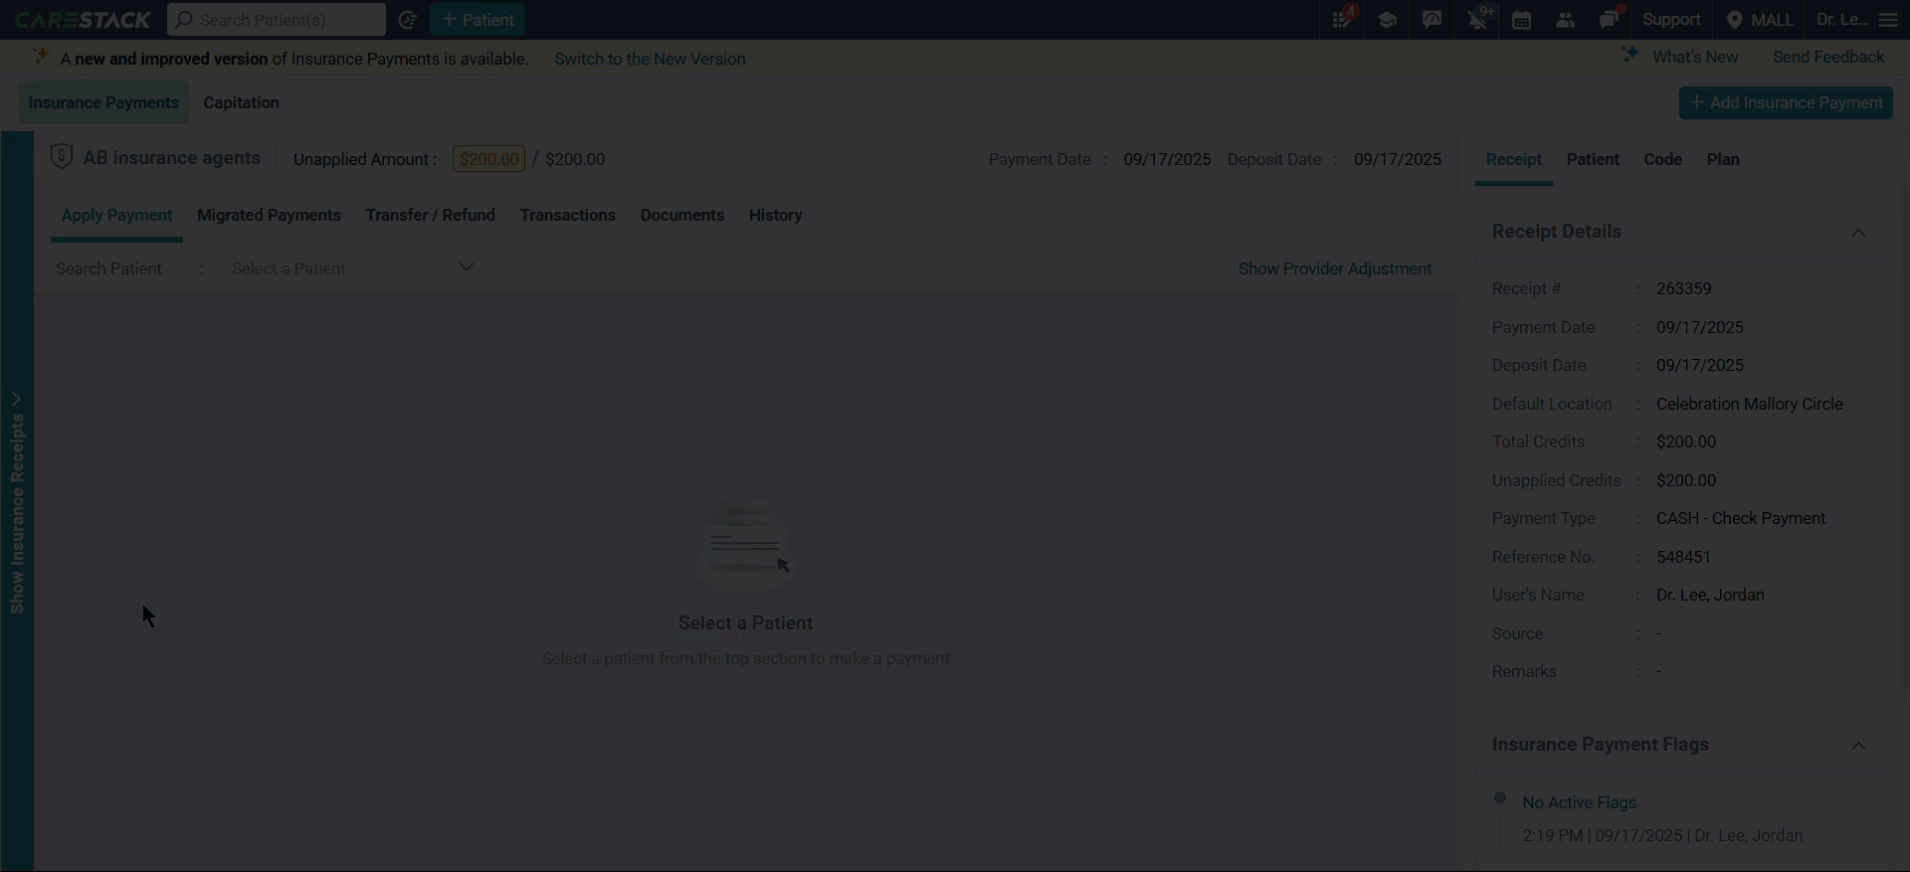Focus the Search Patient(s) field

tap(276, 20)
